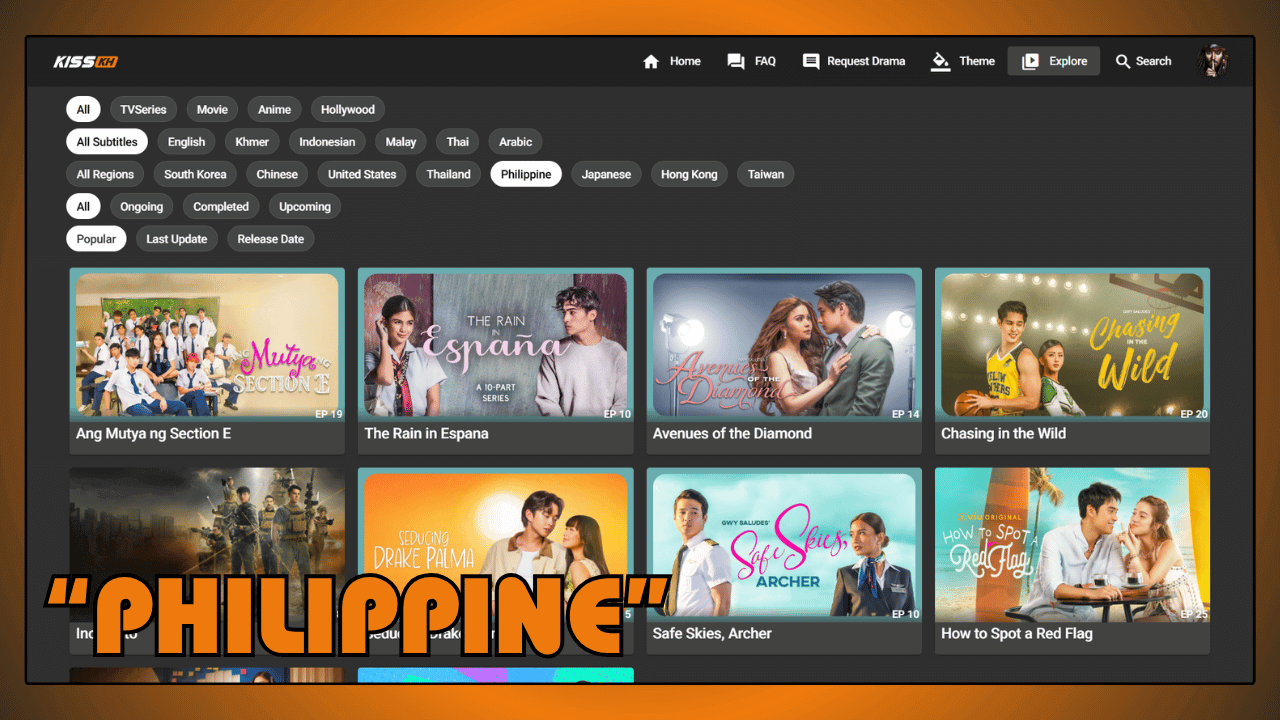Filter by Ongoing status
1280x720 pixels.
[142, 207]
